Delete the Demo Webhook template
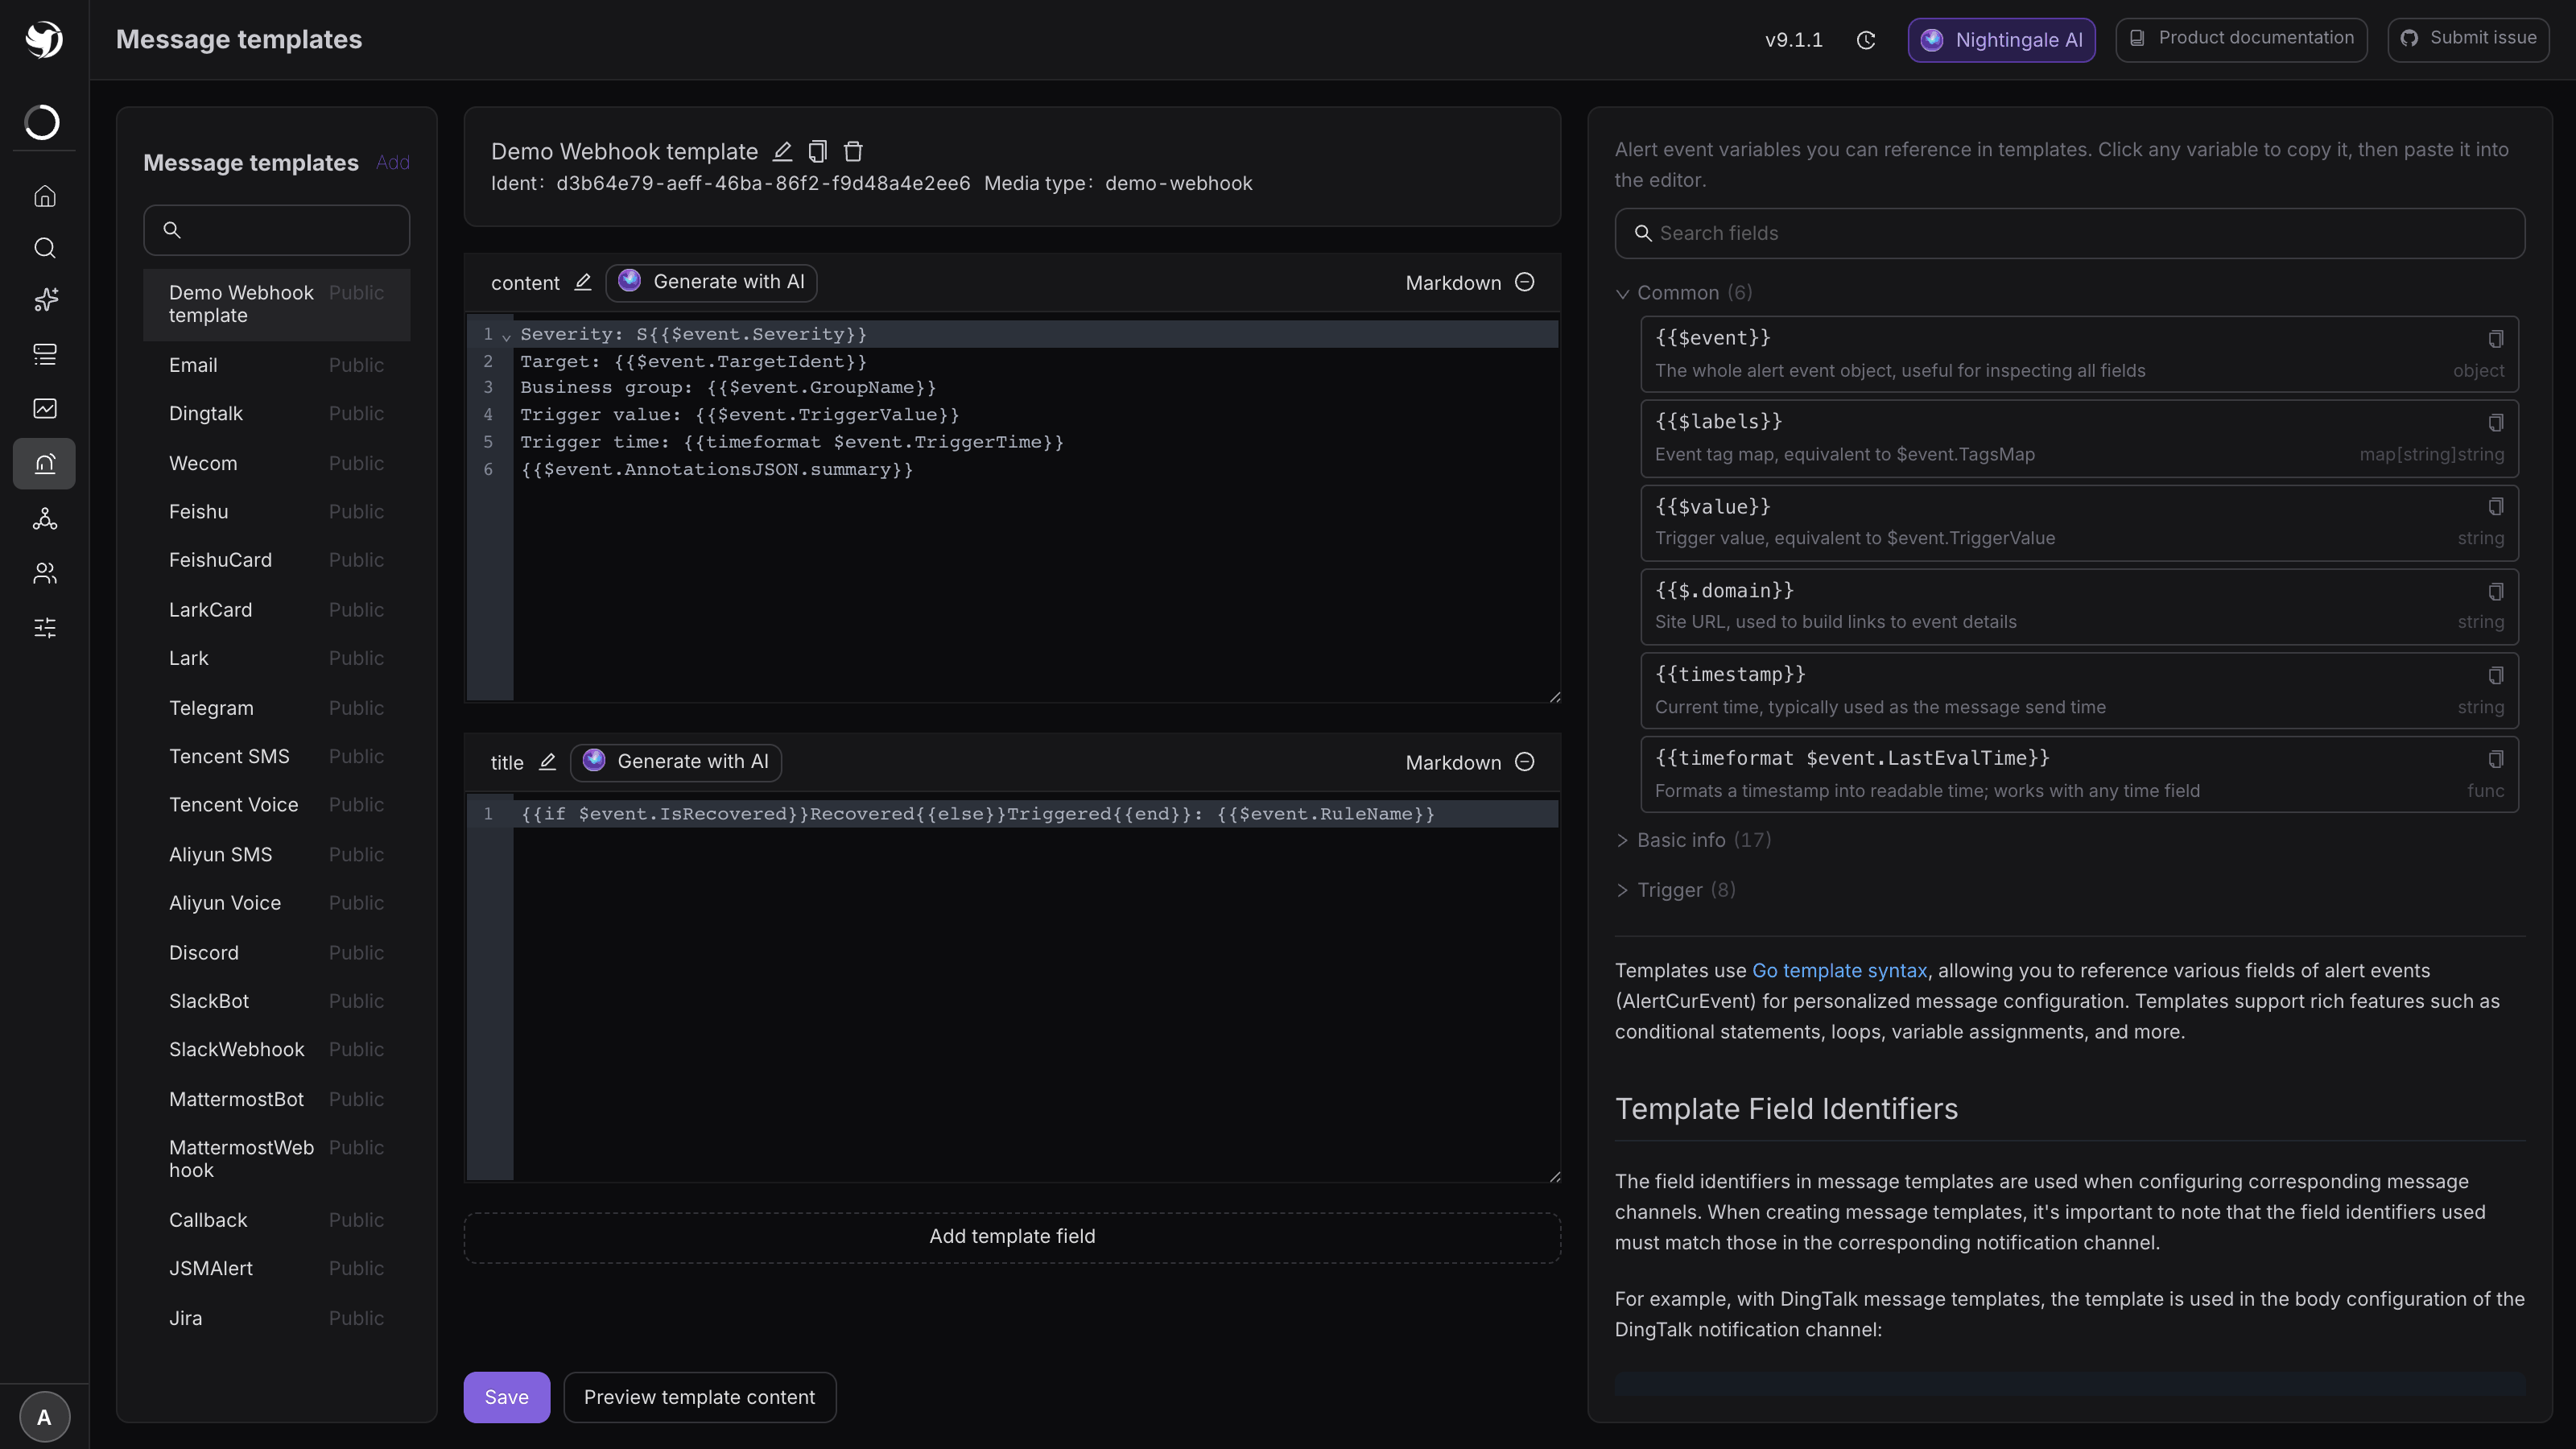The width and height of the screenshot is (2576, 1449). (x=853, y=152)
